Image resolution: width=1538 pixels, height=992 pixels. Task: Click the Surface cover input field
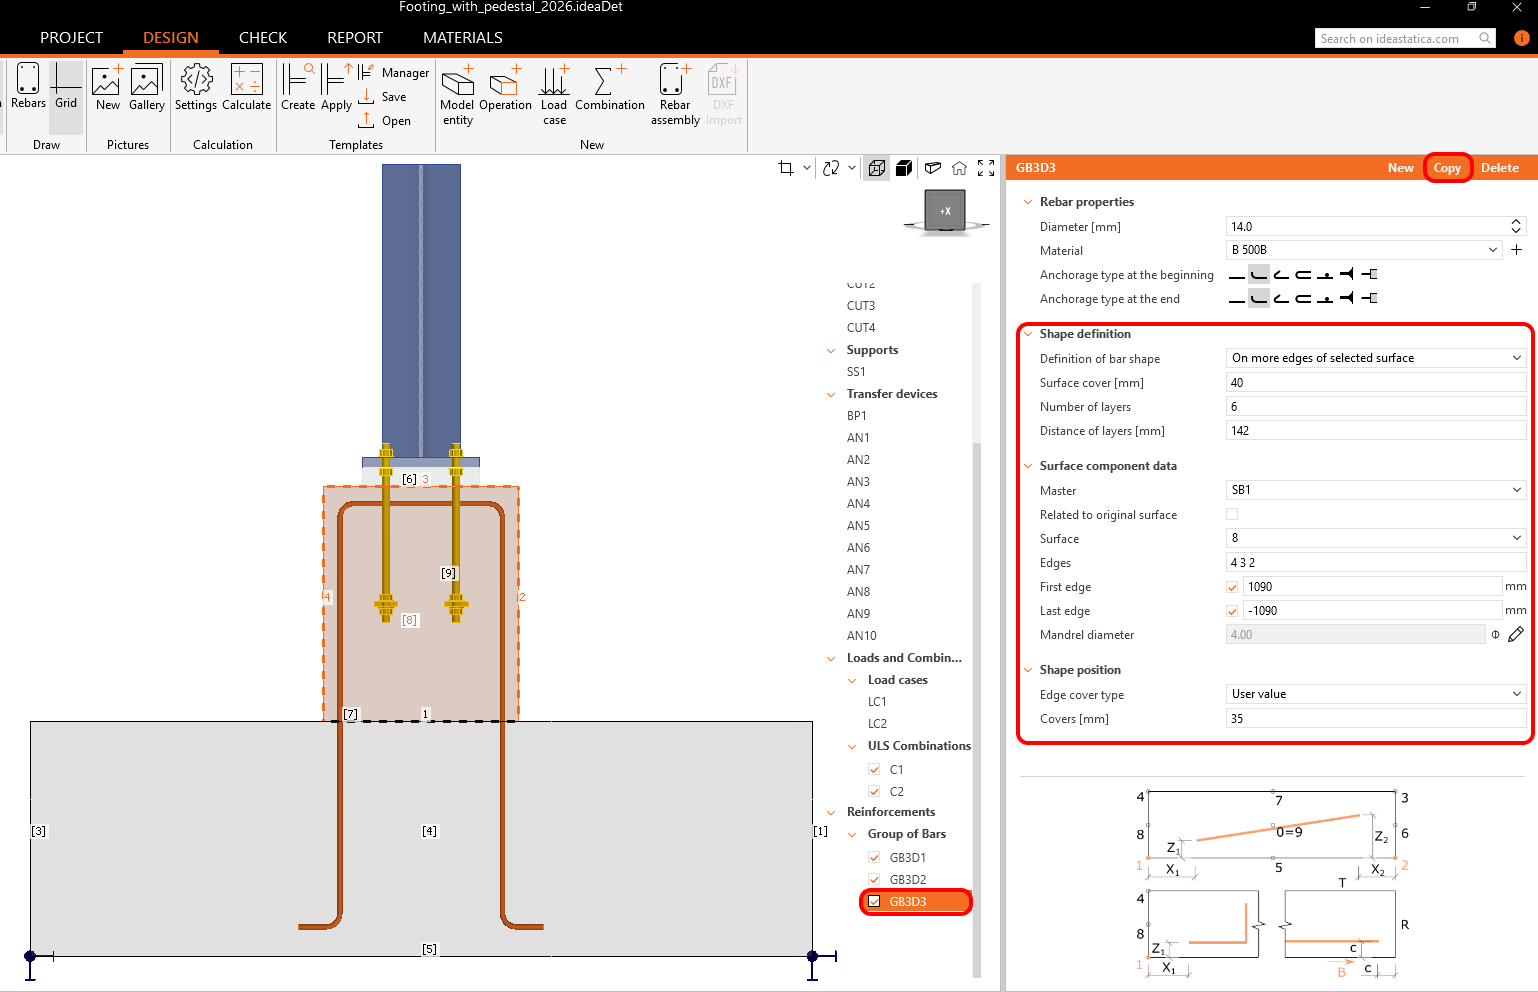1375,383
